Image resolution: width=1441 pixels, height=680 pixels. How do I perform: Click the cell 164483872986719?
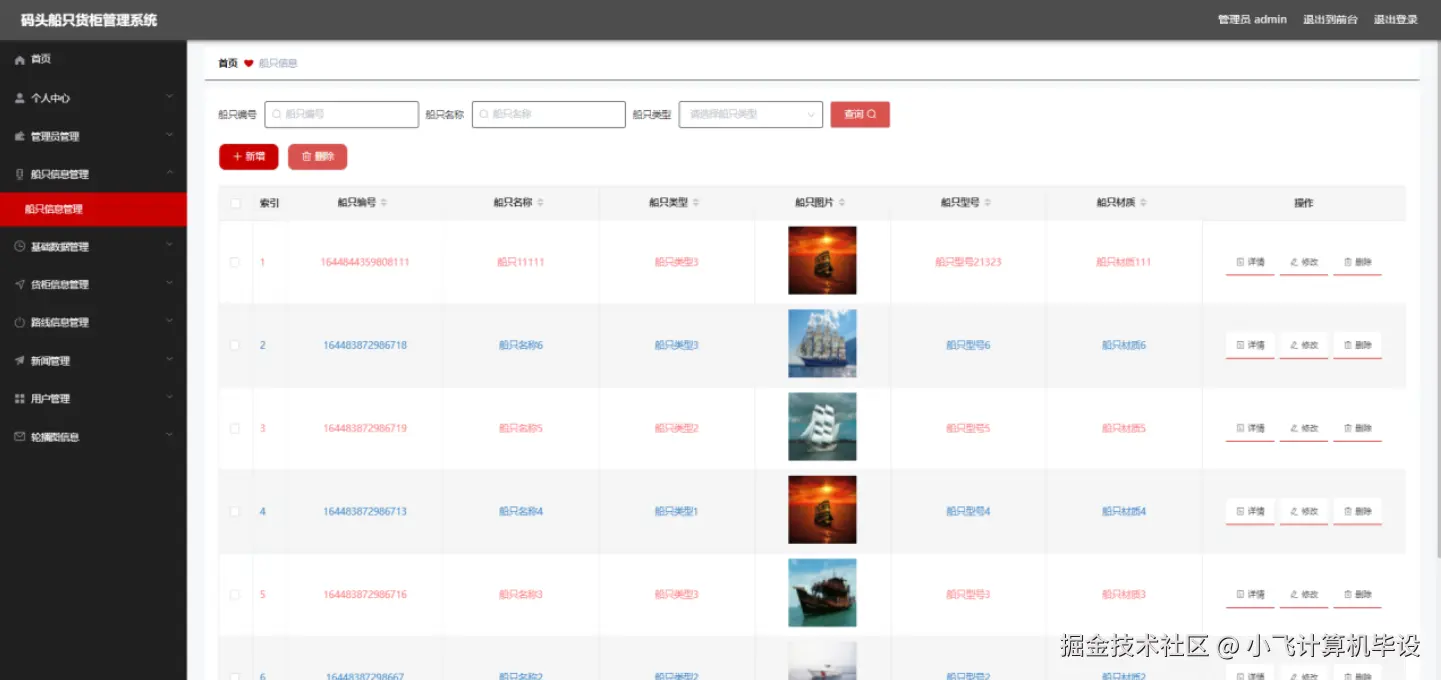click(x=365, y=428)
